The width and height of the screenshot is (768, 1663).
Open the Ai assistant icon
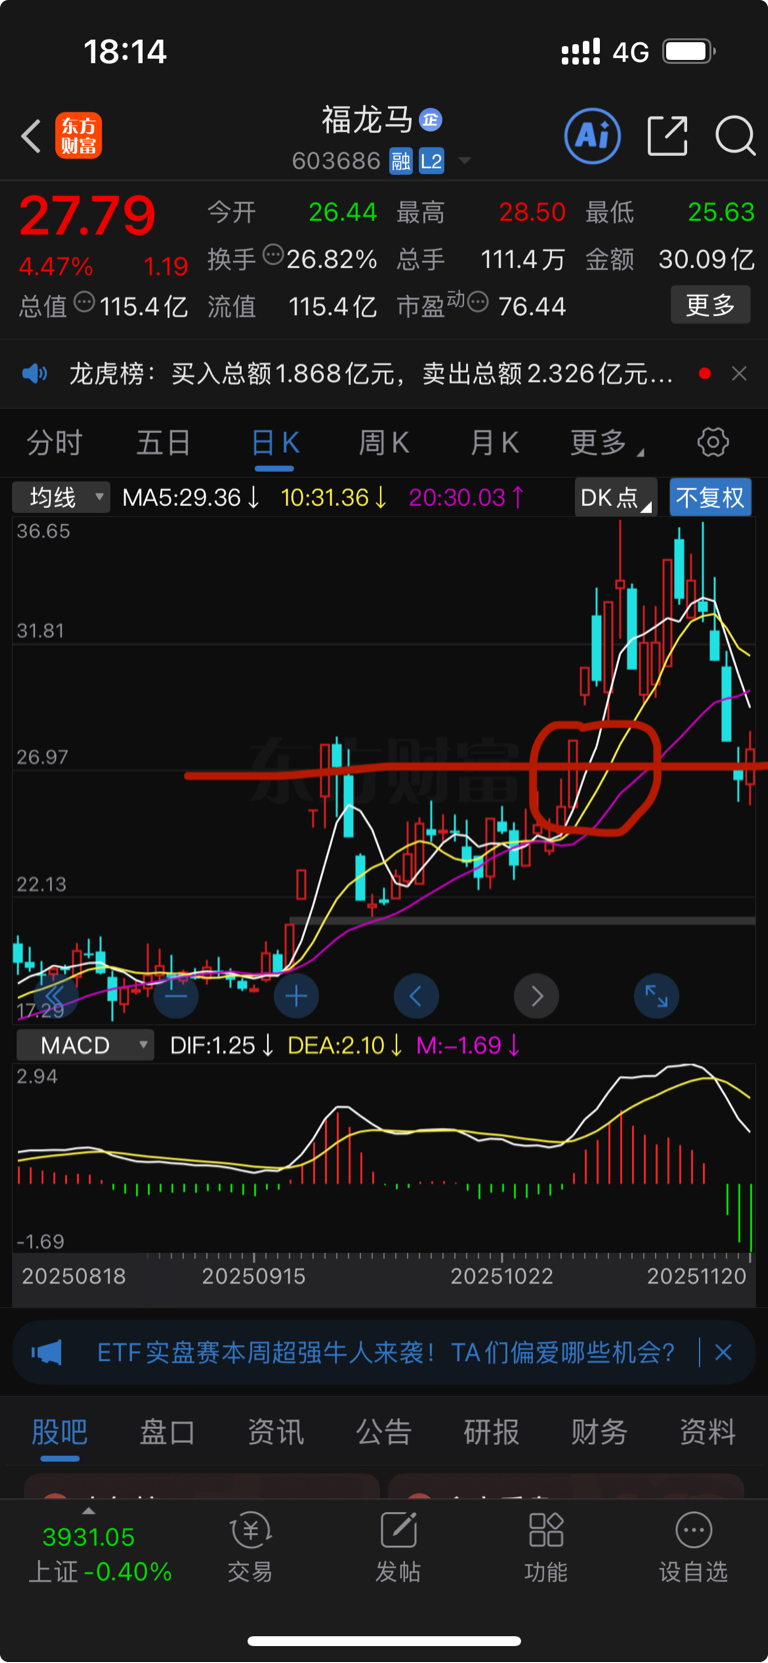click(x=593, y=135)
